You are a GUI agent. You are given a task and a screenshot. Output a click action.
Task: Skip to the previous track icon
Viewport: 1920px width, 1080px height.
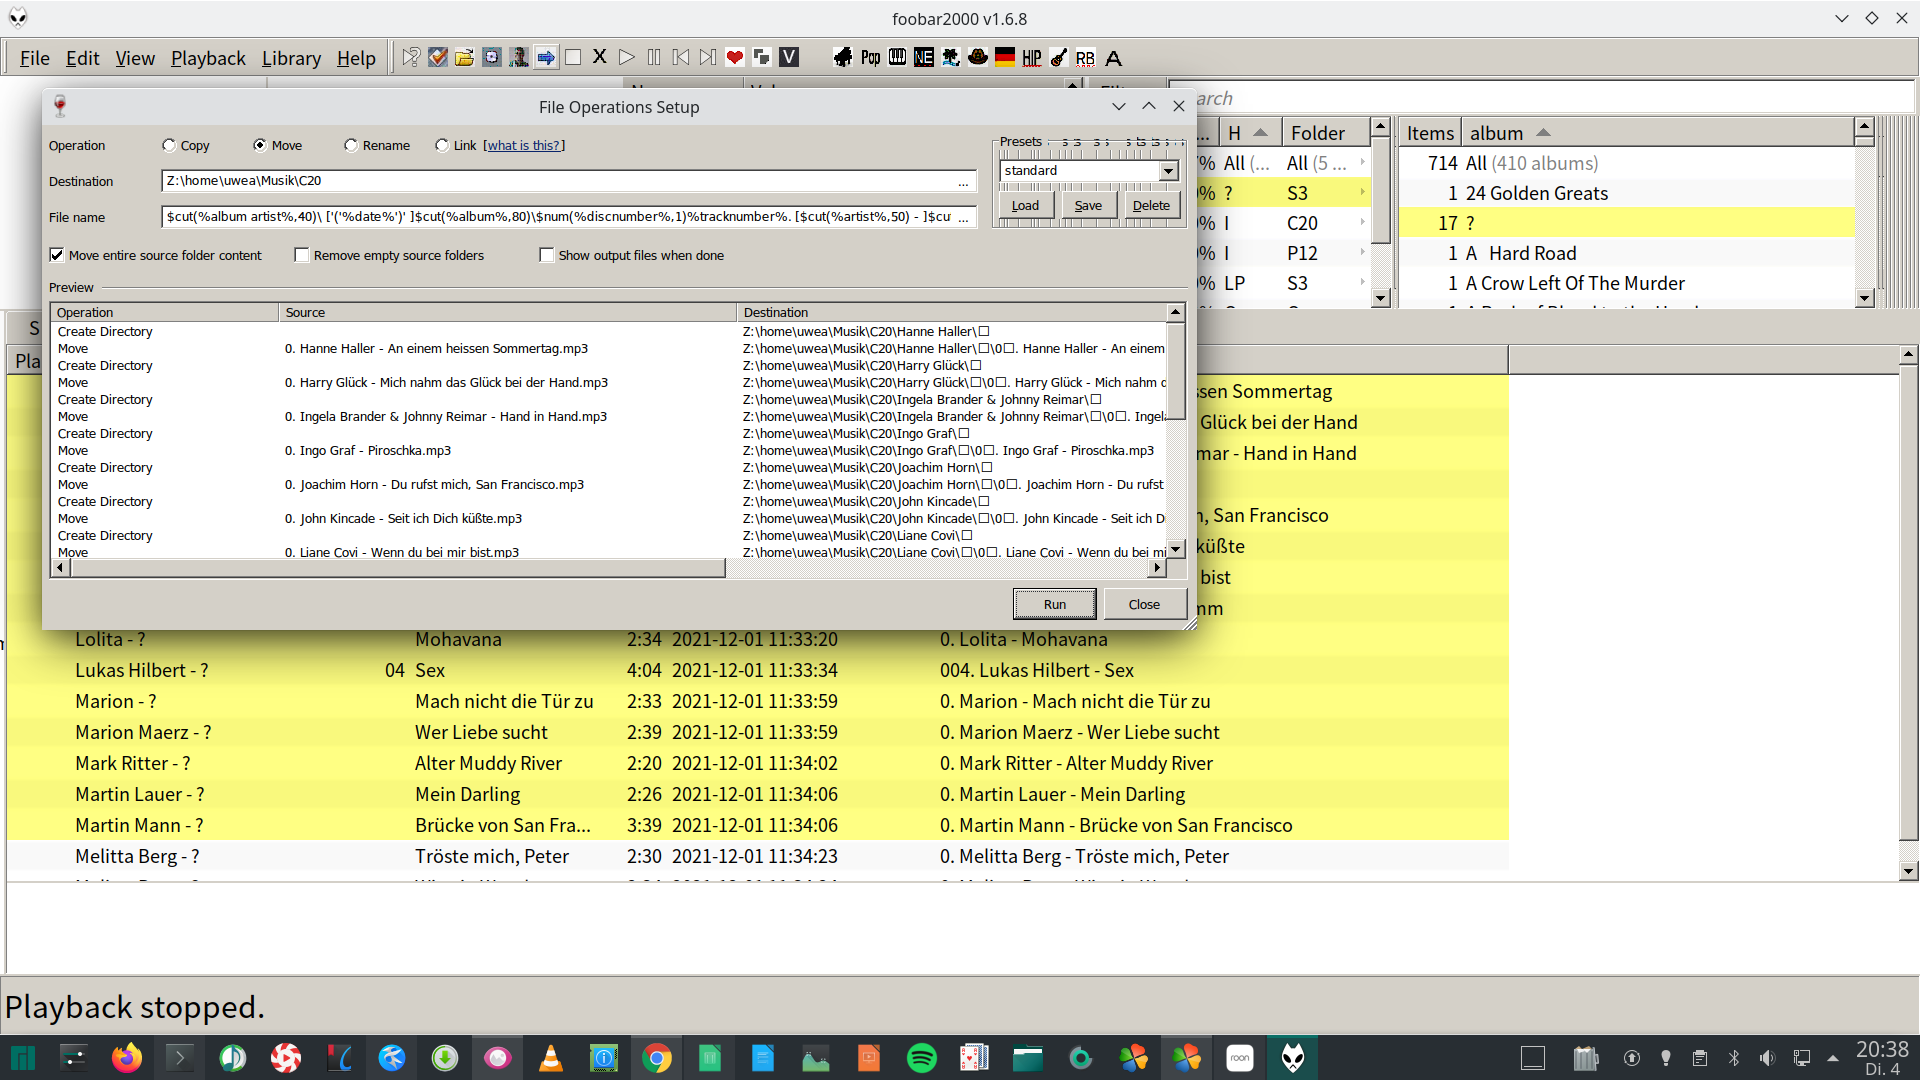[681, 57]
